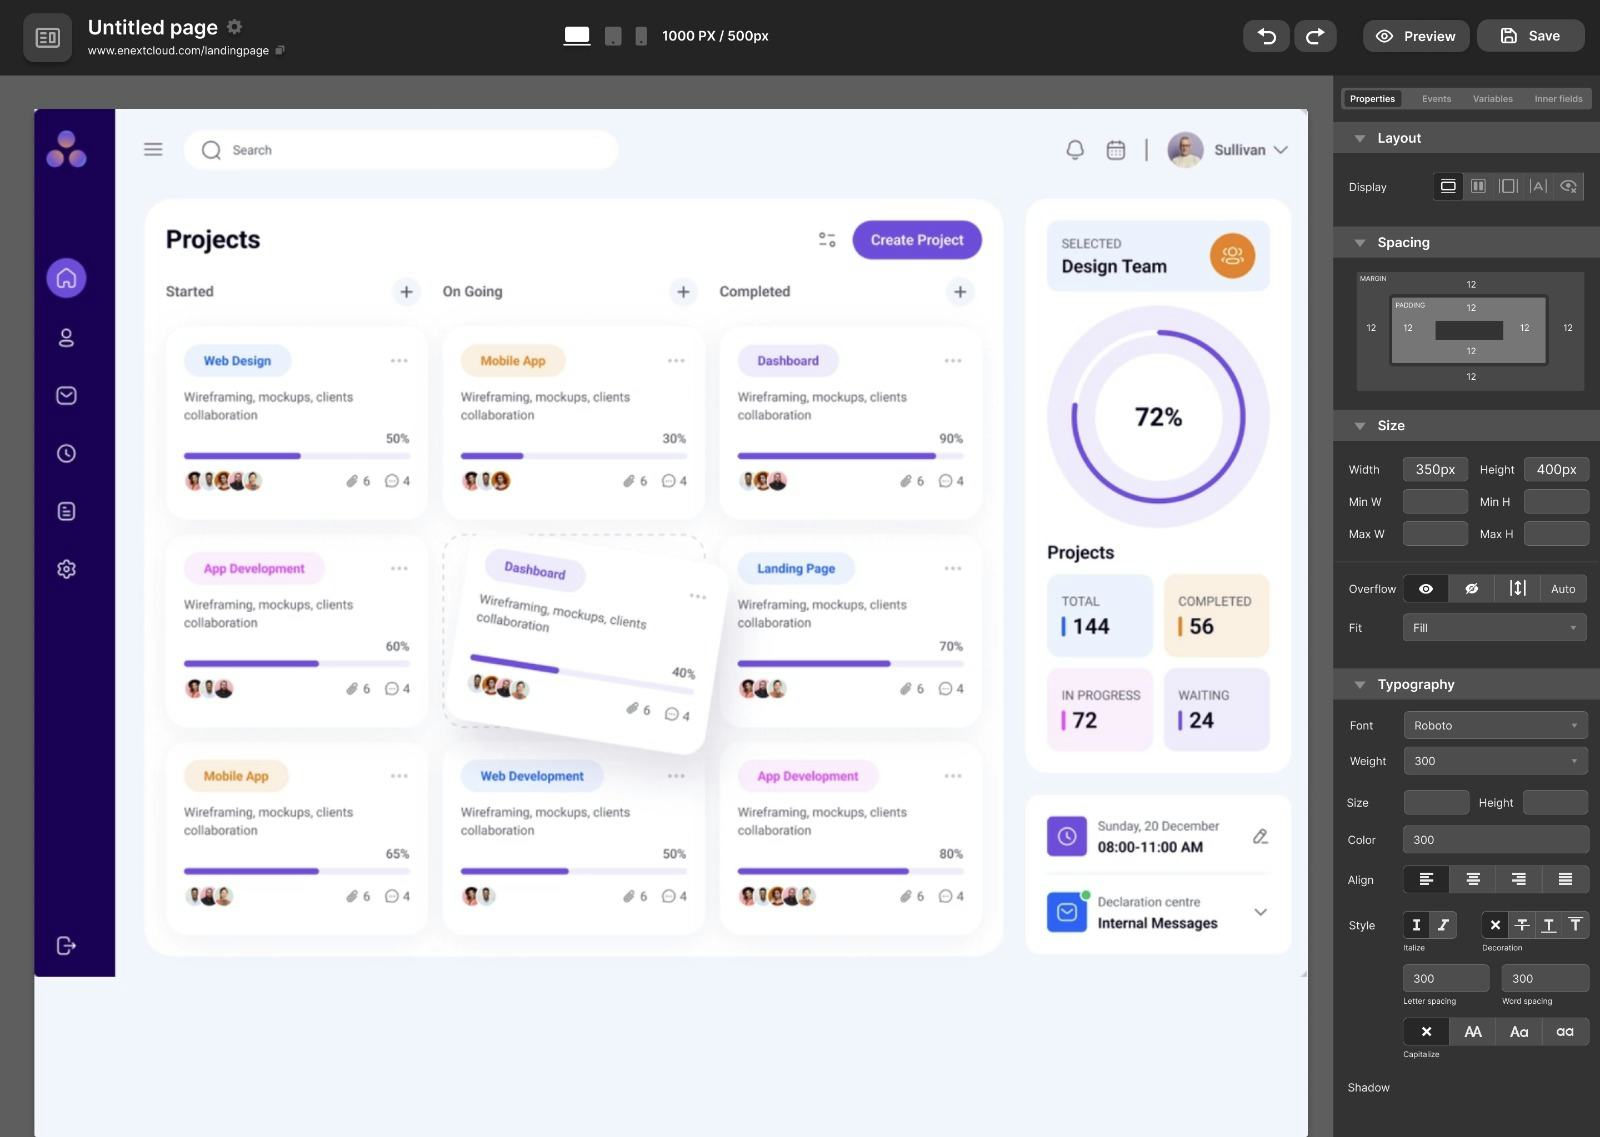Image resolution: width=1600 pixels, height=1137 pixels.
Task: Click the Settings gear in the sidebar
Action: click(x=66, y=568)
